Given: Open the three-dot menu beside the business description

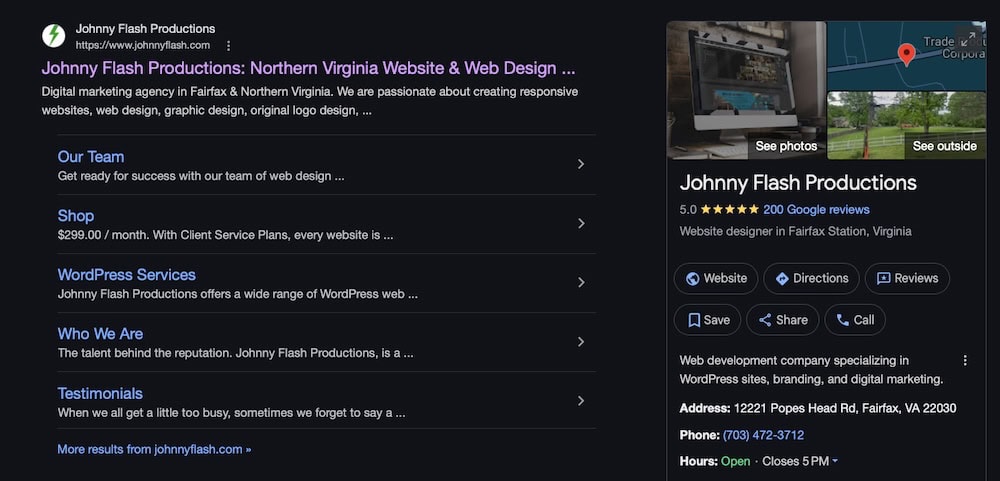Looking at the screenshot, I should click(x=965, y=360).
